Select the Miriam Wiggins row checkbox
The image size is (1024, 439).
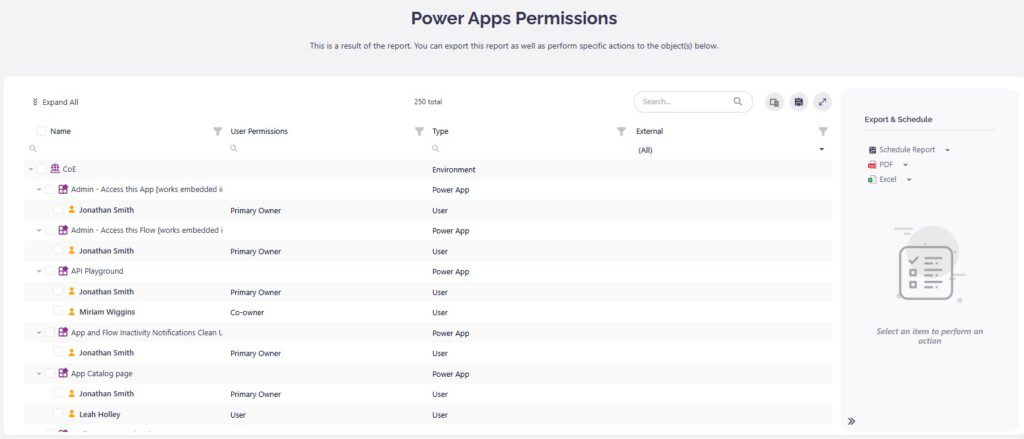(58, 312)
